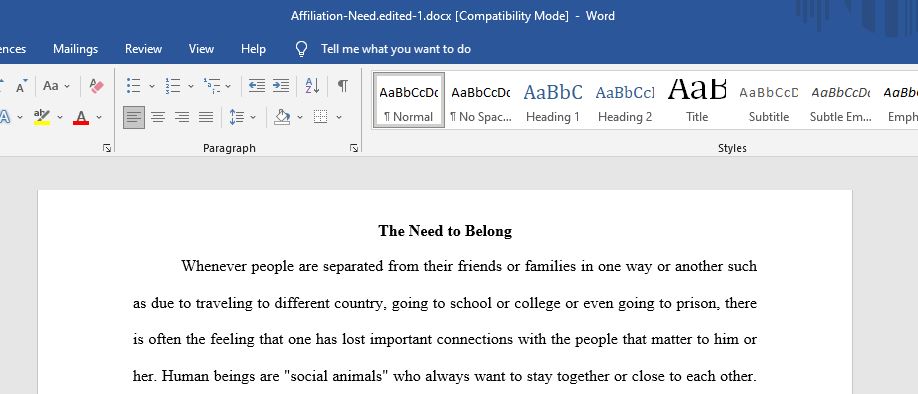Expand font color dropdown arrow
The image size is (918, 394).
[99, 118]
